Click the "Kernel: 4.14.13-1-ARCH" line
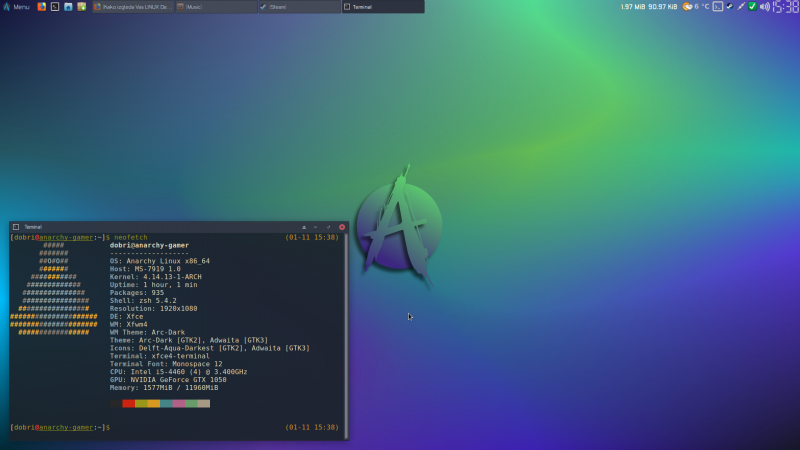This screenshot has width=800, height=450. [156, 277]
